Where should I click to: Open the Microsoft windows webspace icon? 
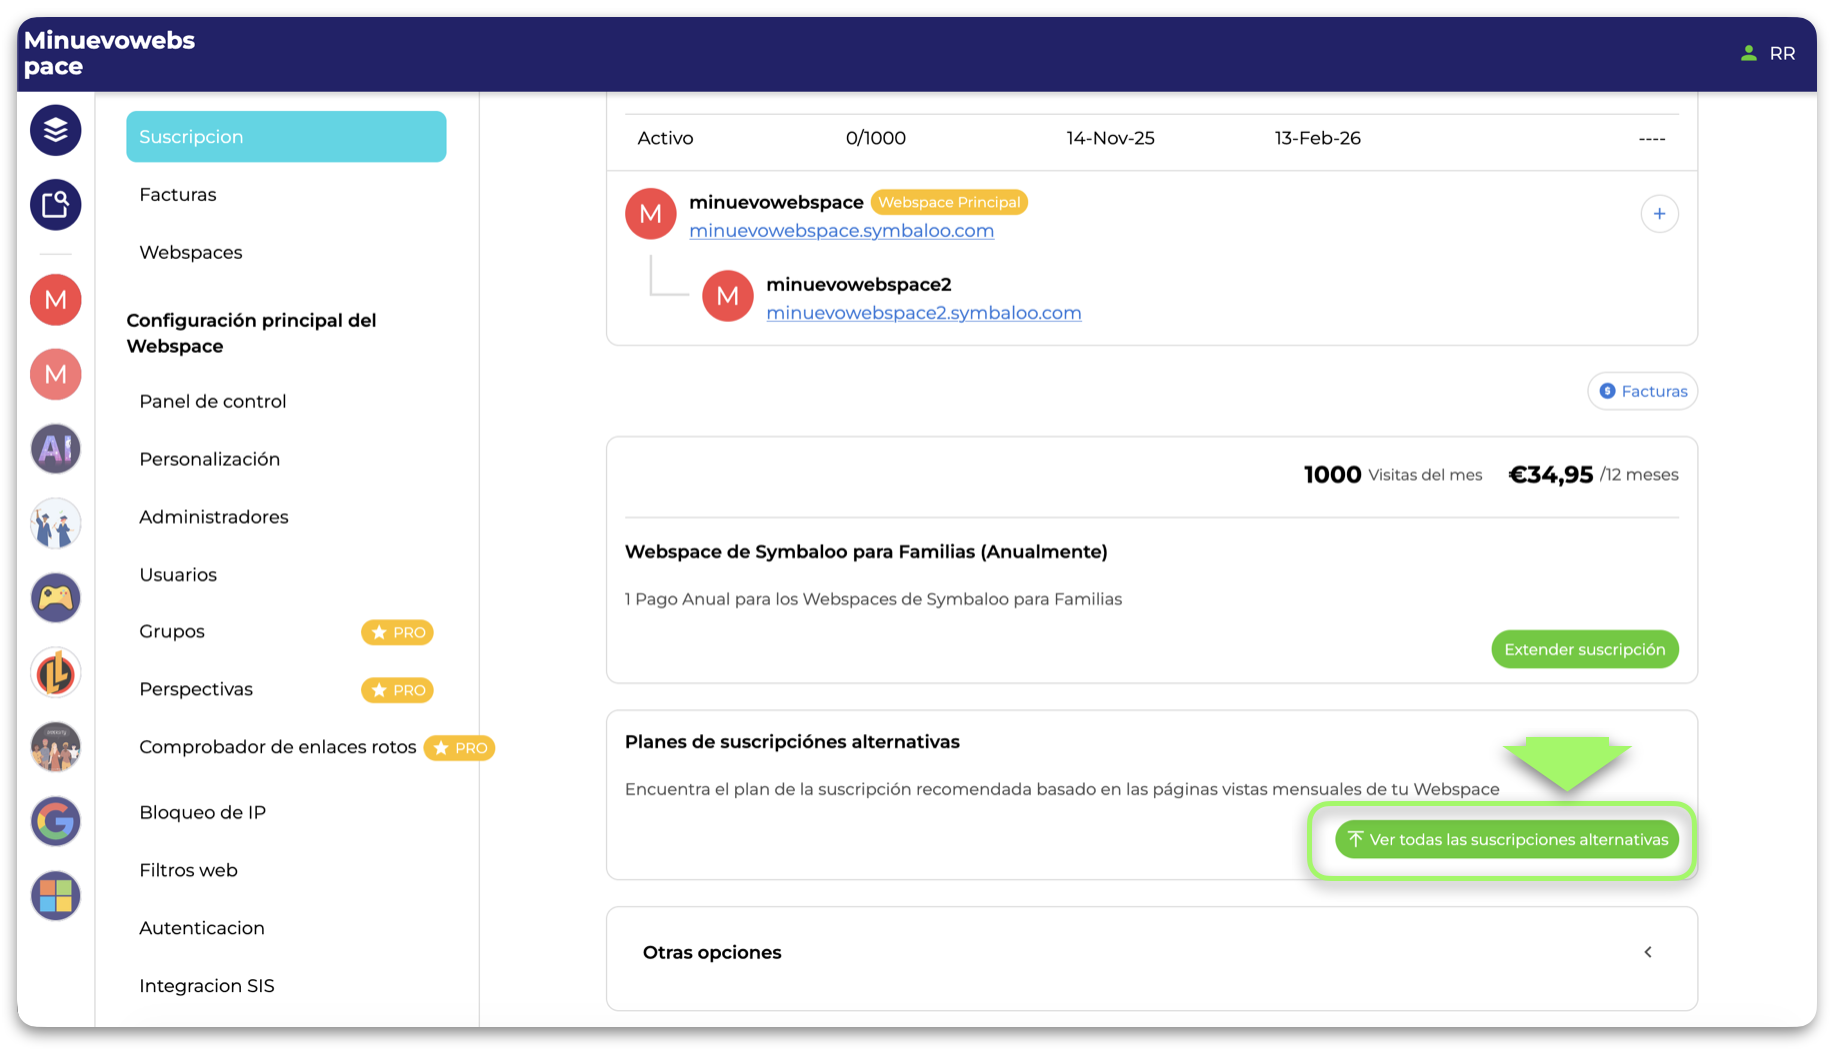click(x=55, y=896)
